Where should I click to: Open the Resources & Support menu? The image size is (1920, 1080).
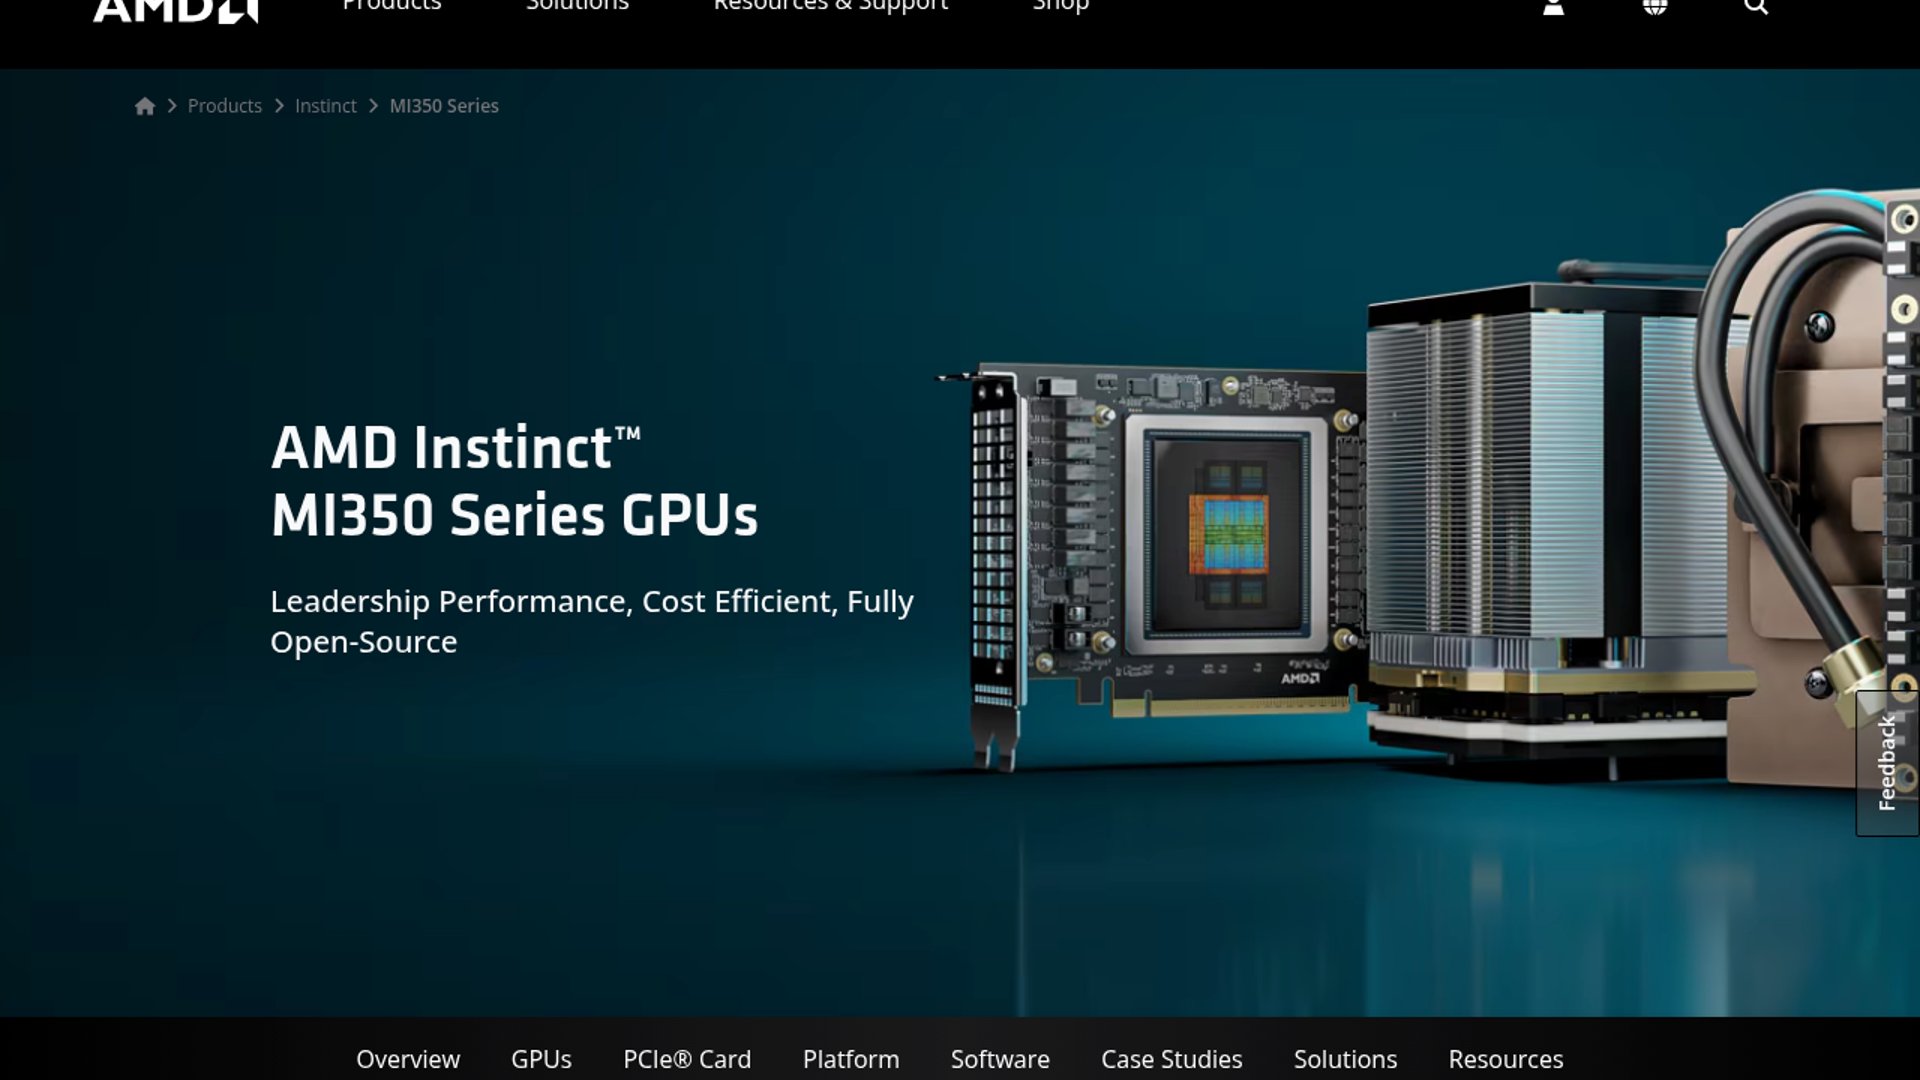(831, 6)
